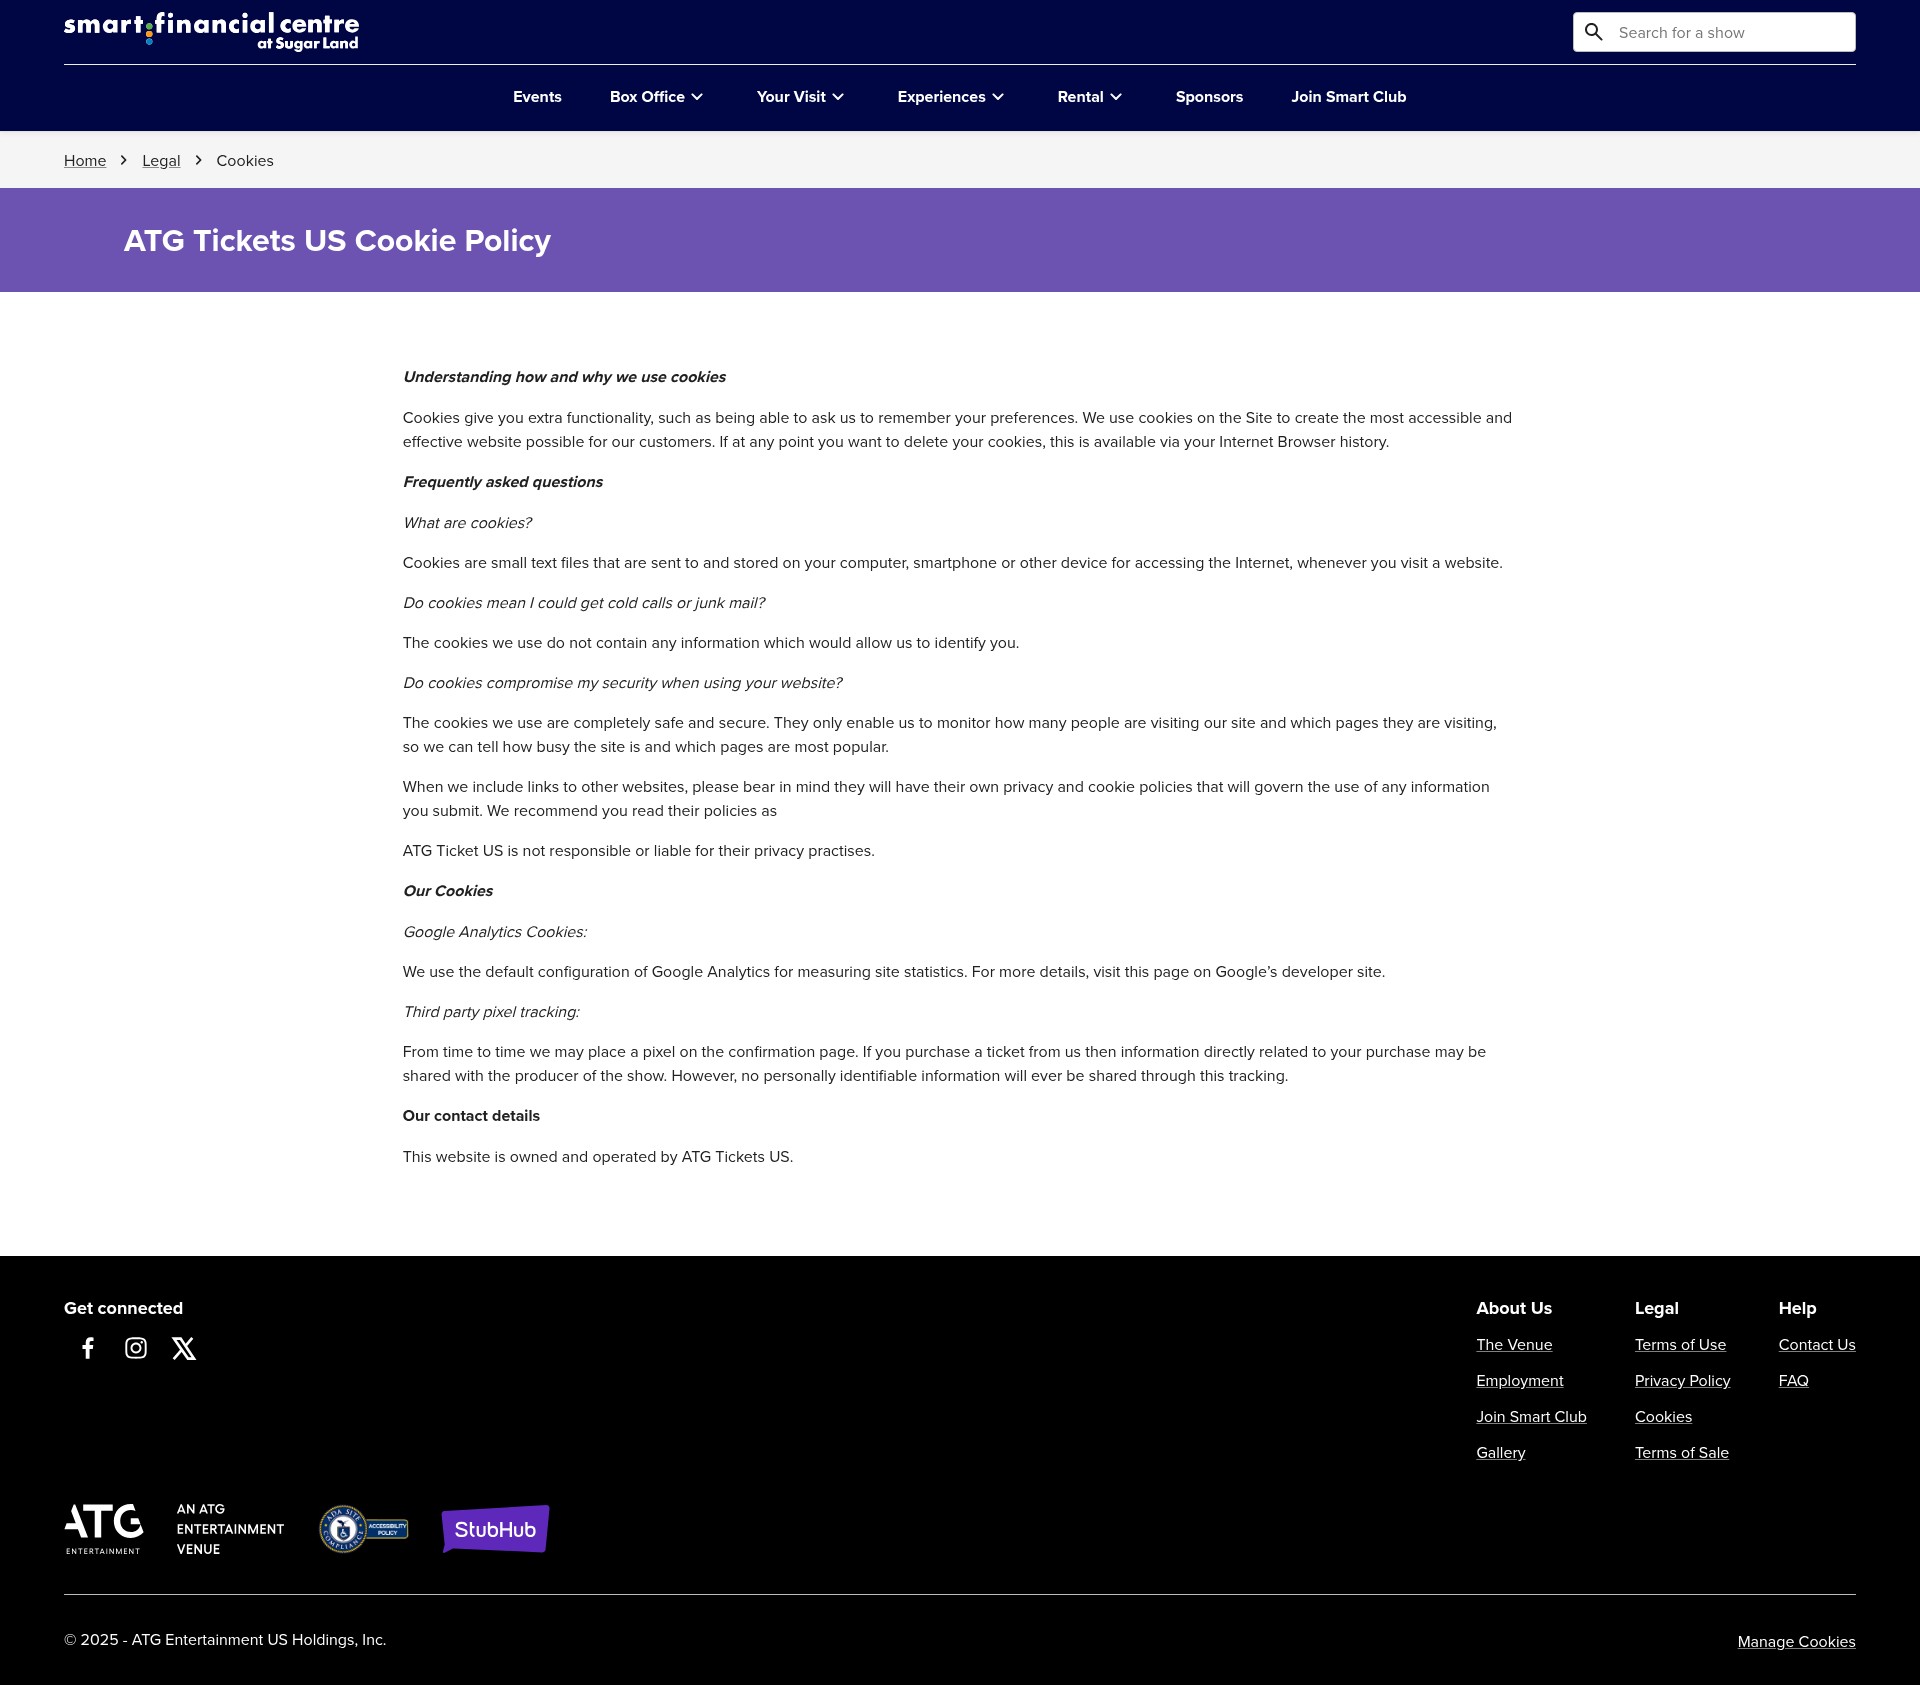
Task: Click 'AN ATG ENTERTAINMENT VENUE' text
Action: click(x=230, y=1529)
